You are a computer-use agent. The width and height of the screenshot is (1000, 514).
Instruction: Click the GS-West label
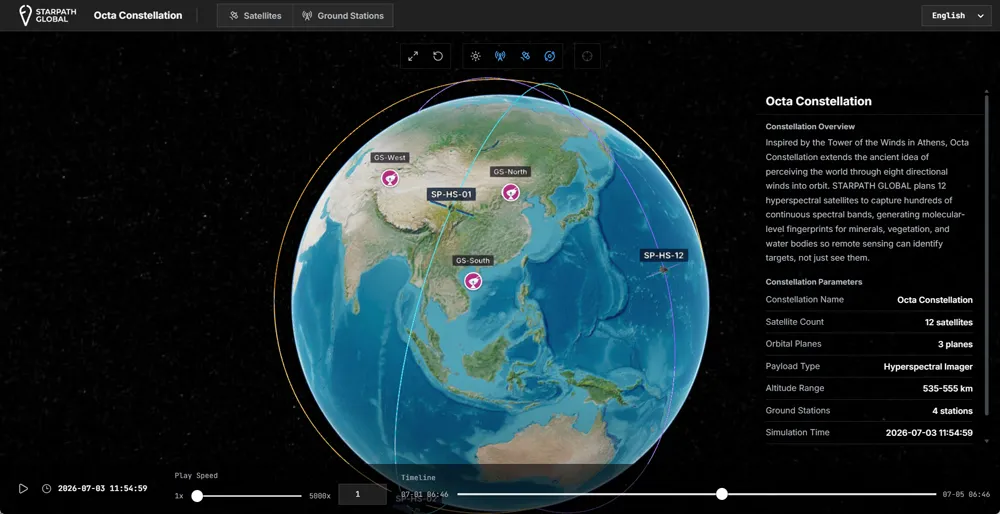pos(390,158)
